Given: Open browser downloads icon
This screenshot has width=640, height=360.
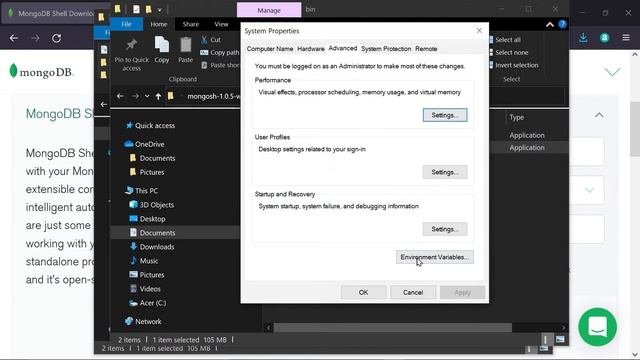Looking at the screenshot, I should point(583,38).
